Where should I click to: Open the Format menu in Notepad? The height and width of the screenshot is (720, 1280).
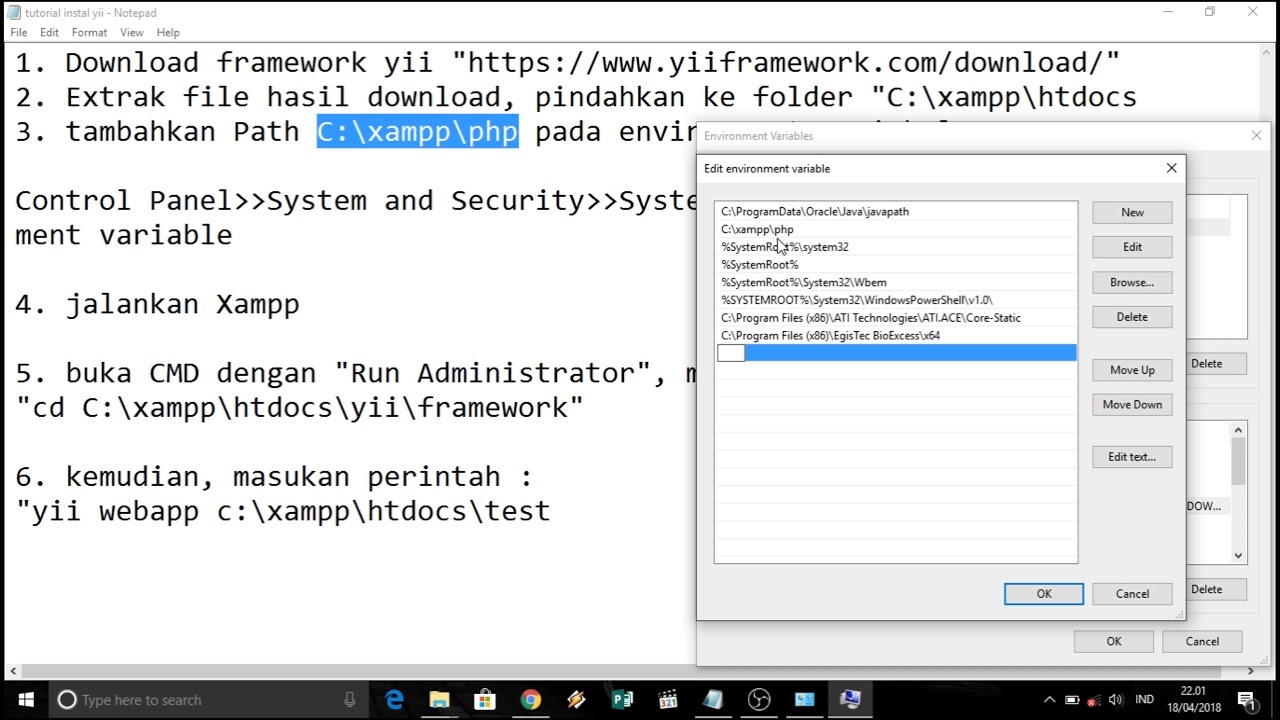click(89, 32)
